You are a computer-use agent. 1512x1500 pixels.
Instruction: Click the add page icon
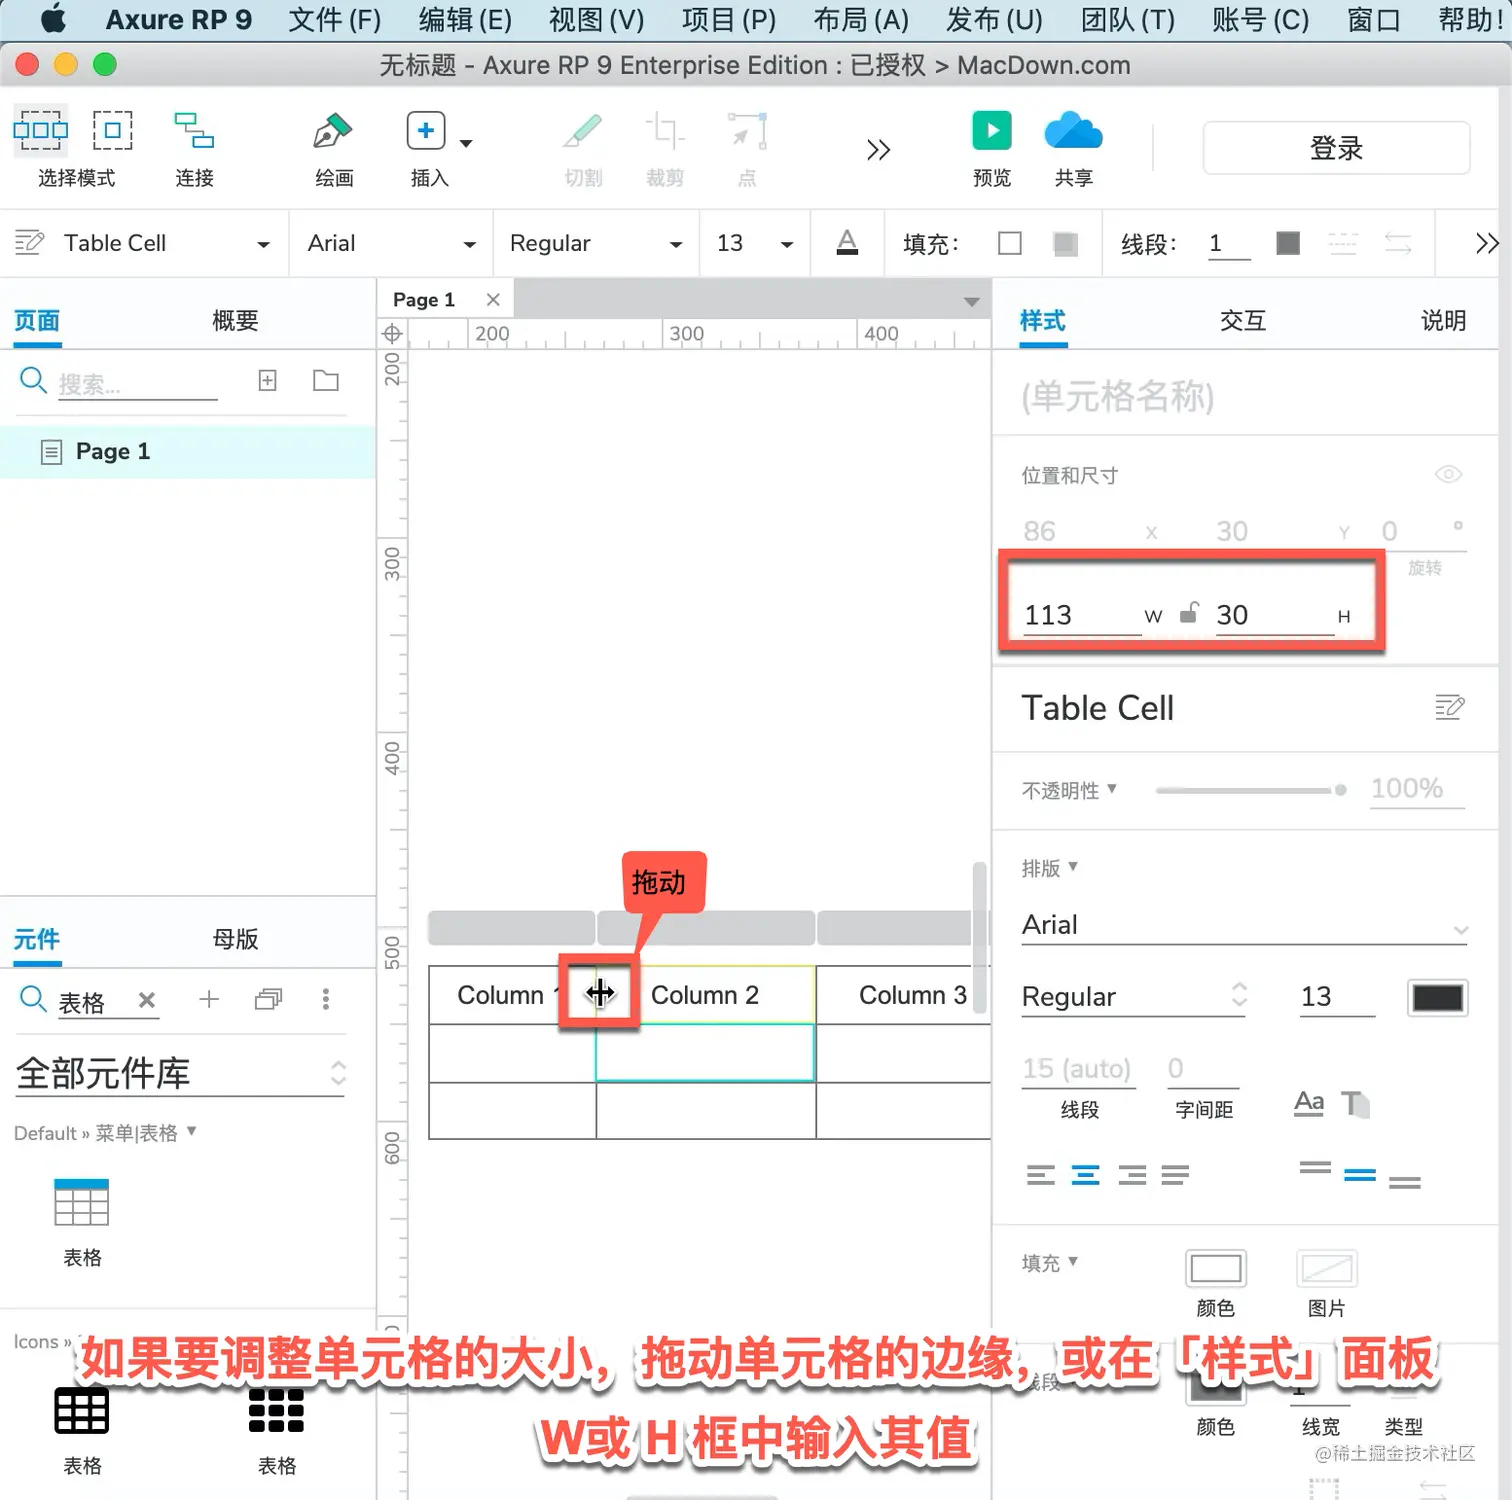267,380
